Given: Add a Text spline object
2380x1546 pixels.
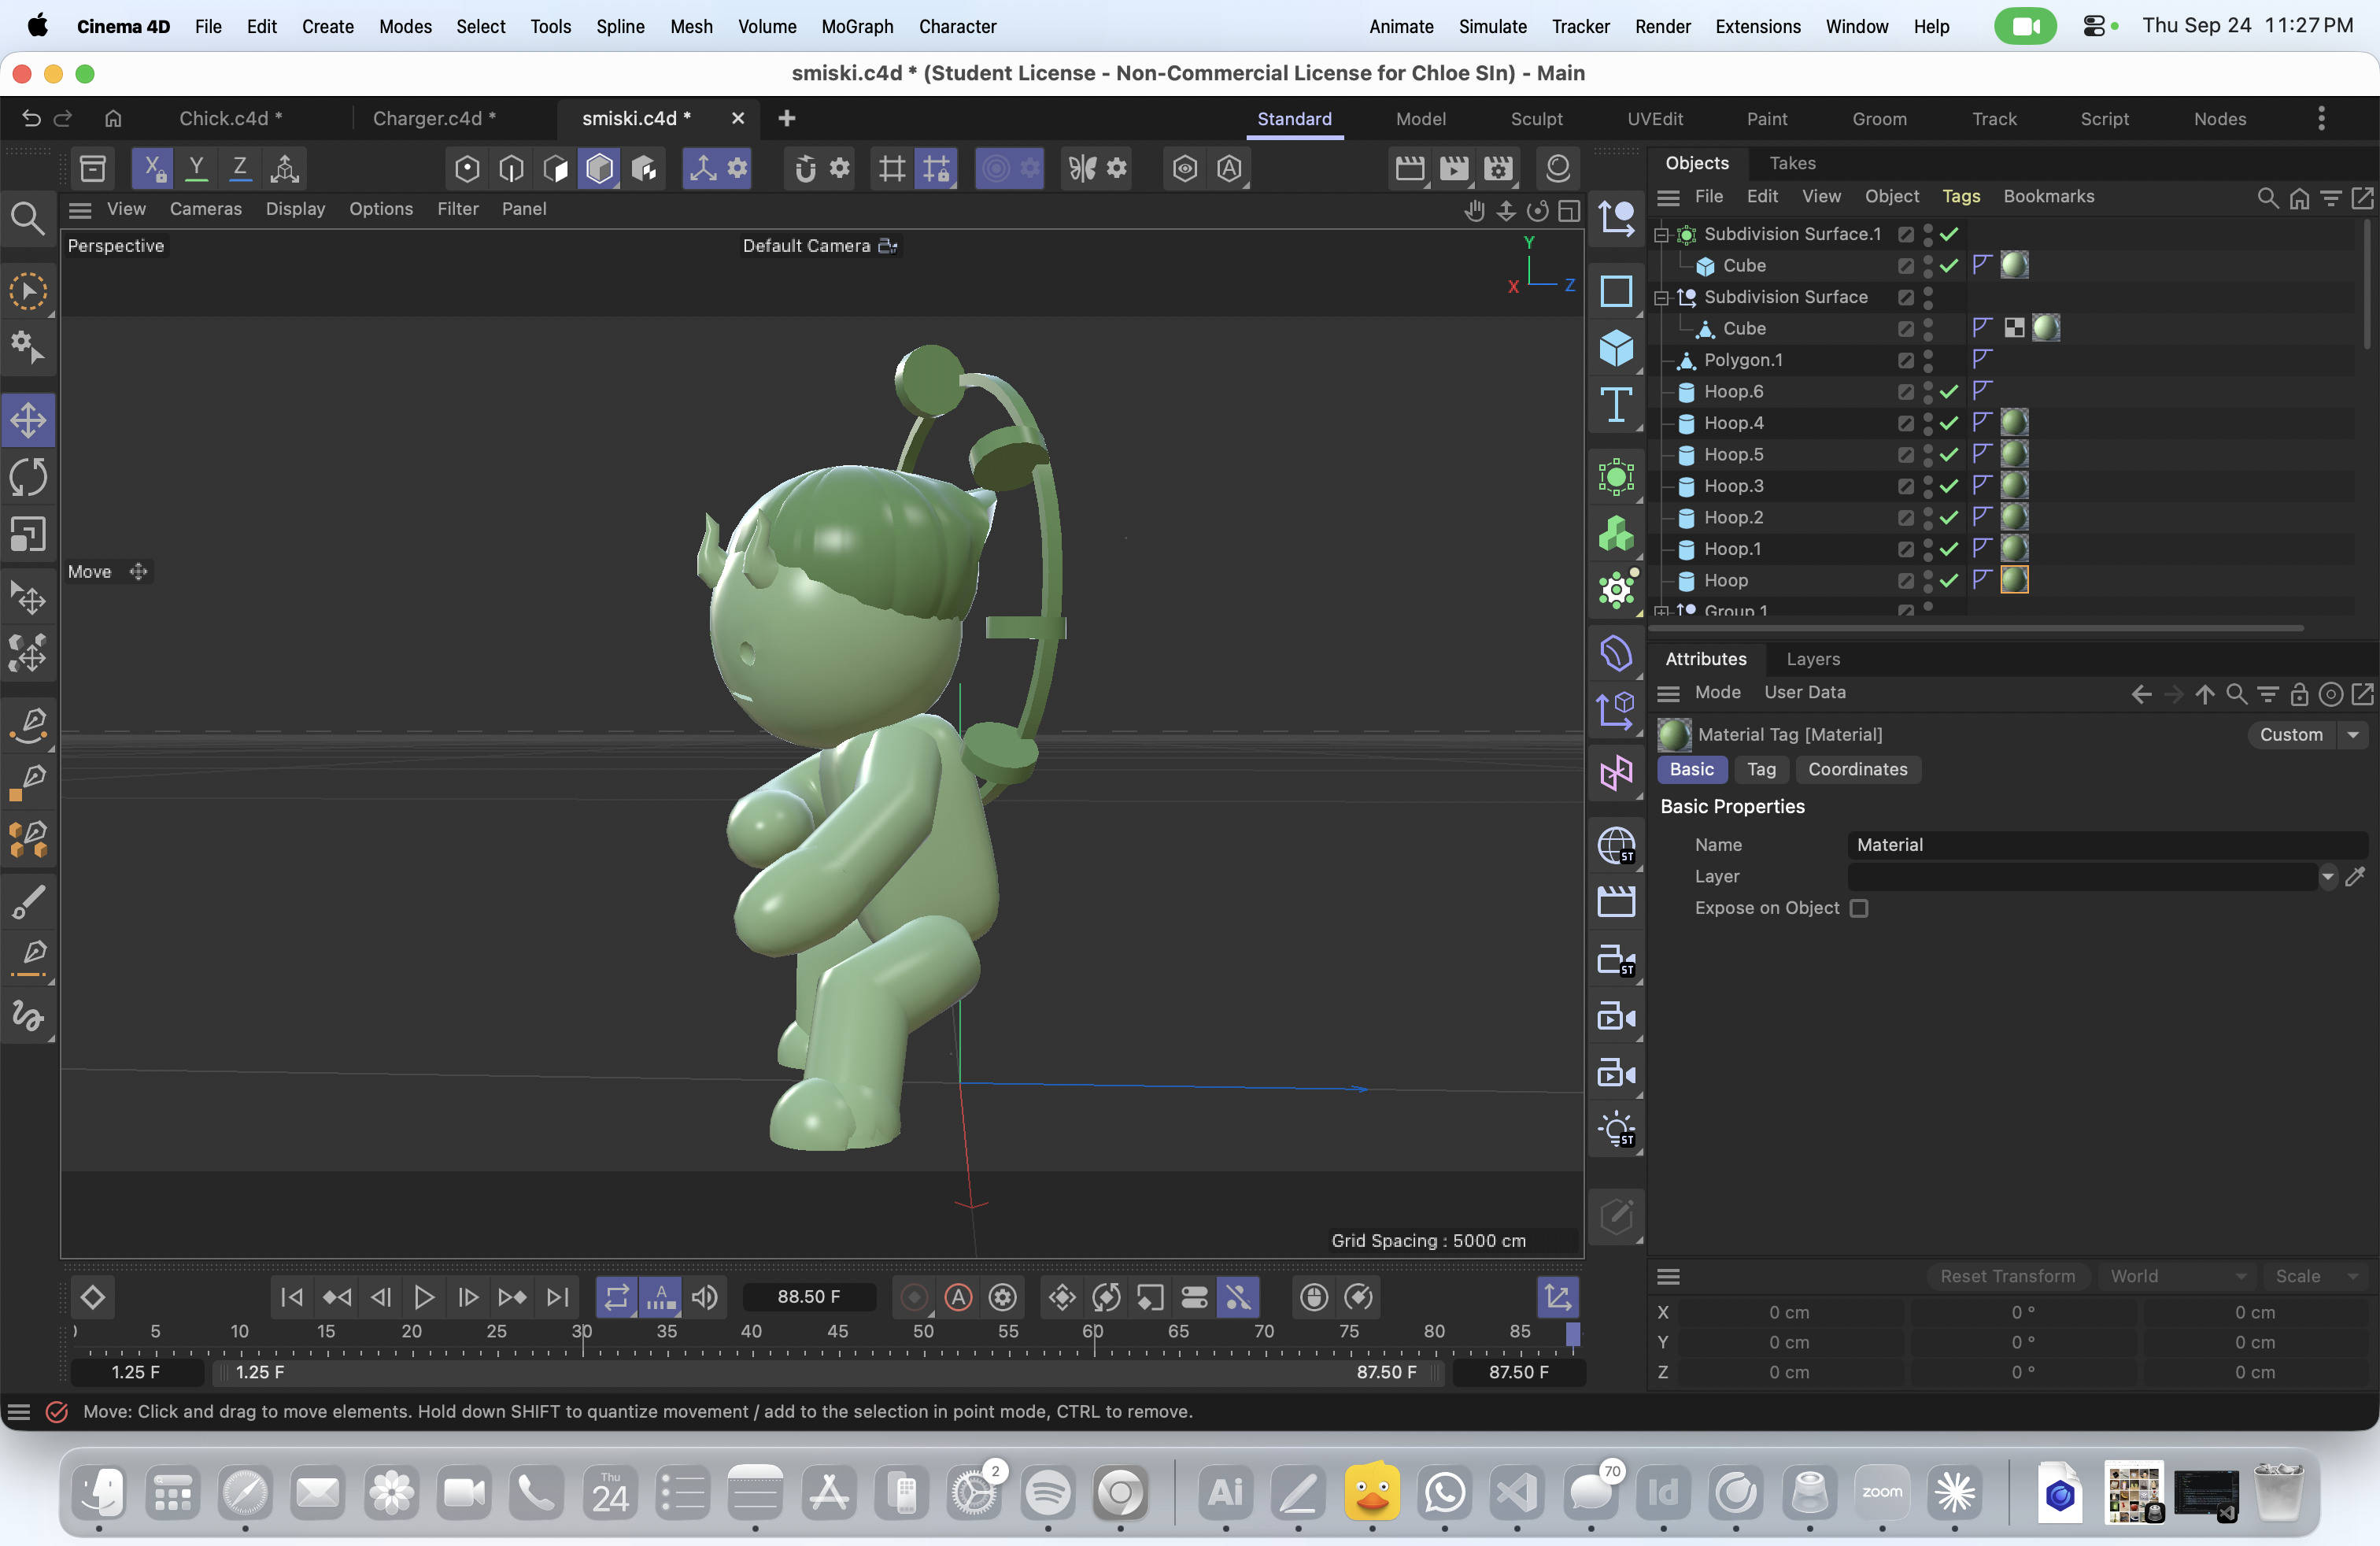Looking at the screenshot, I should pos(1616,405).
